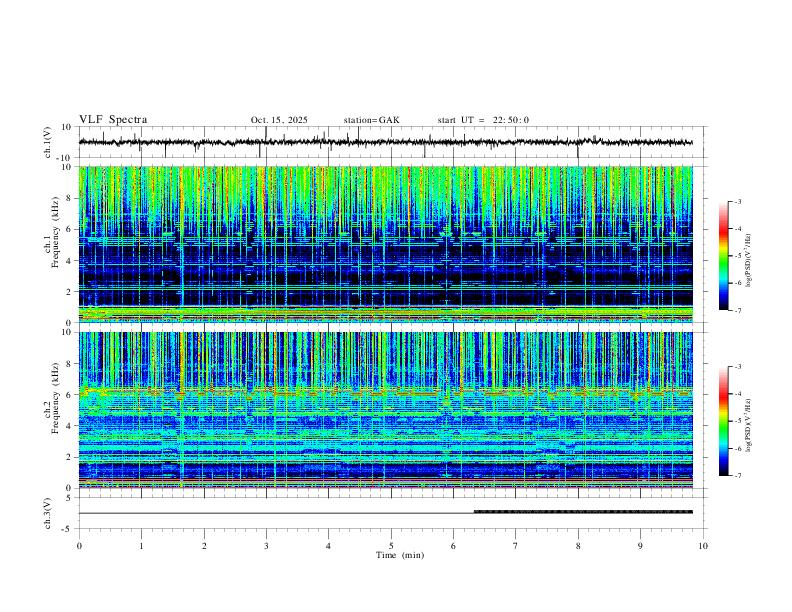792x612 pixels.
Task: Click the '2' kHz tick of ch.2 spectrogram
Action: 70,457
